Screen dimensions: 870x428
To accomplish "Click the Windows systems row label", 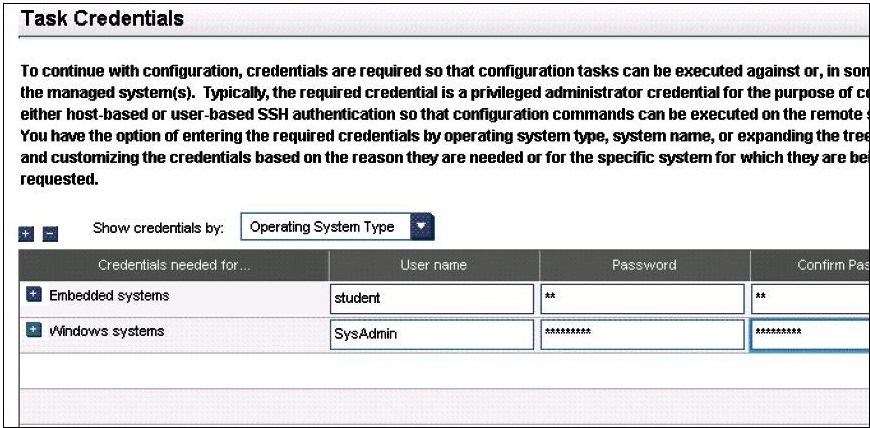I will point(107,331).
